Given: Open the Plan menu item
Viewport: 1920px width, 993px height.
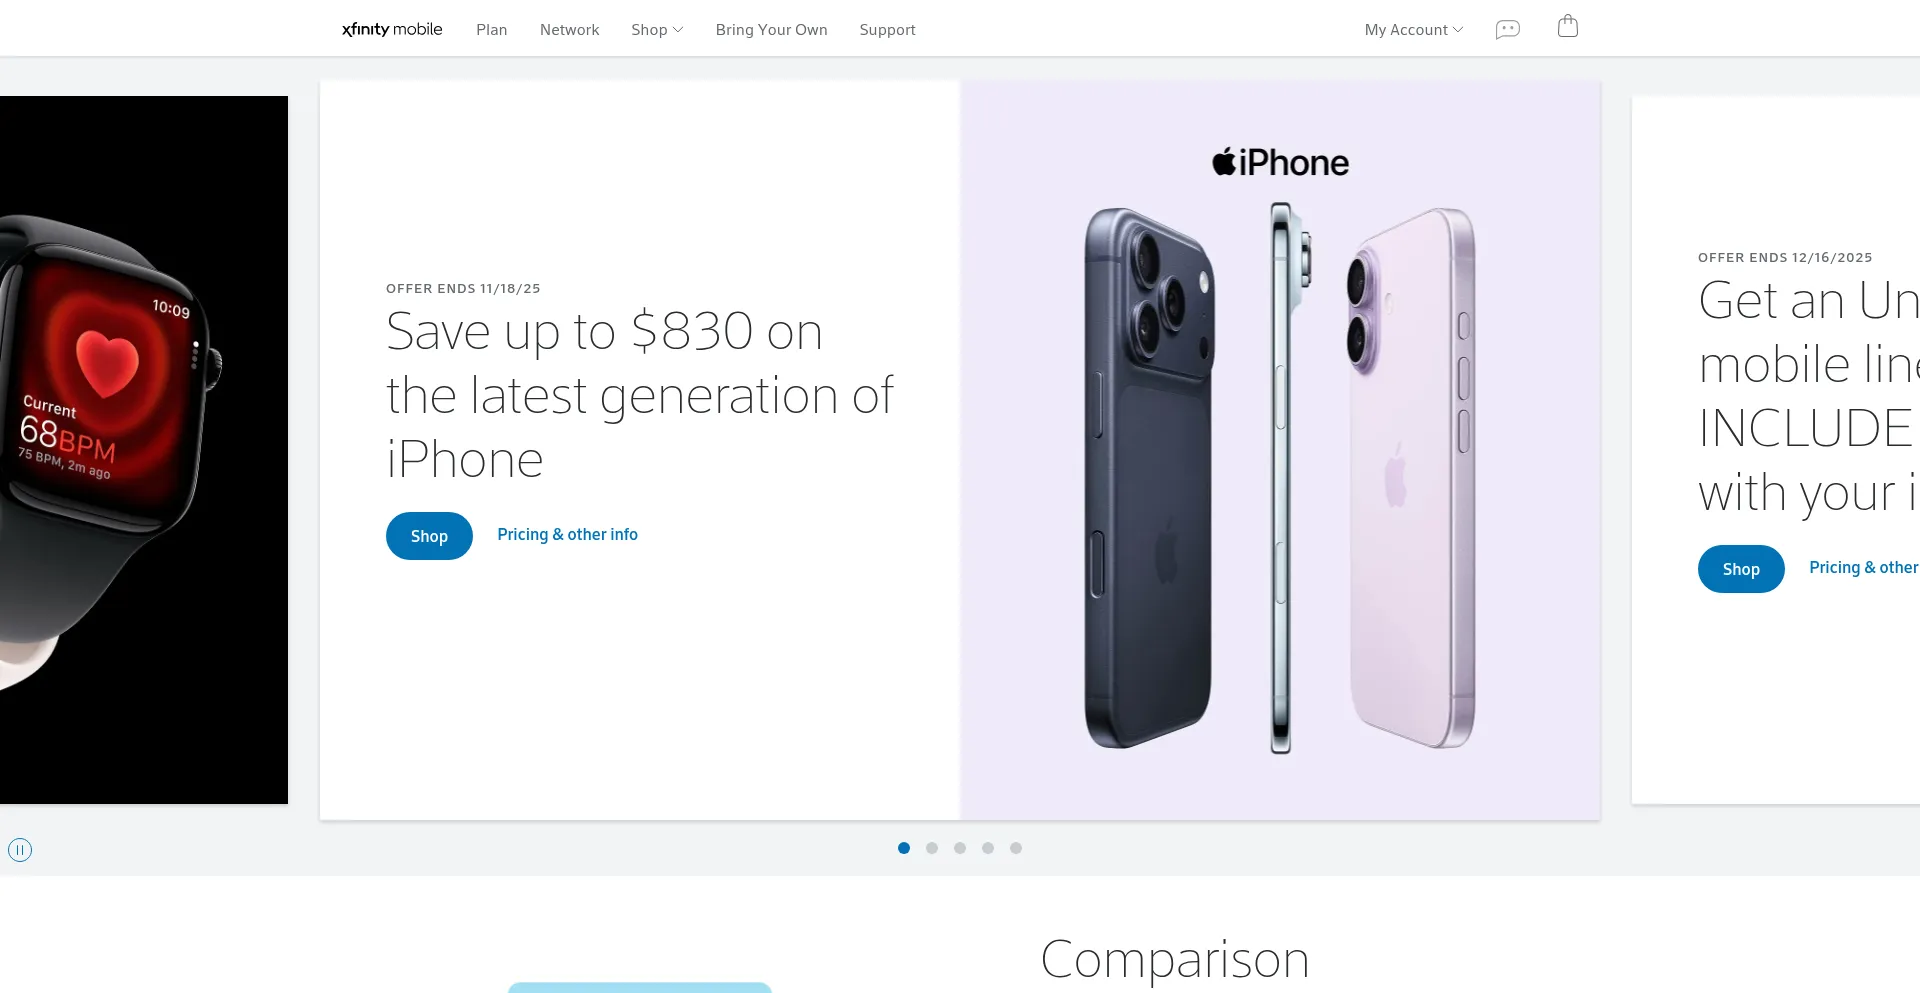Looking at the screenshot, I should [491, 30].
